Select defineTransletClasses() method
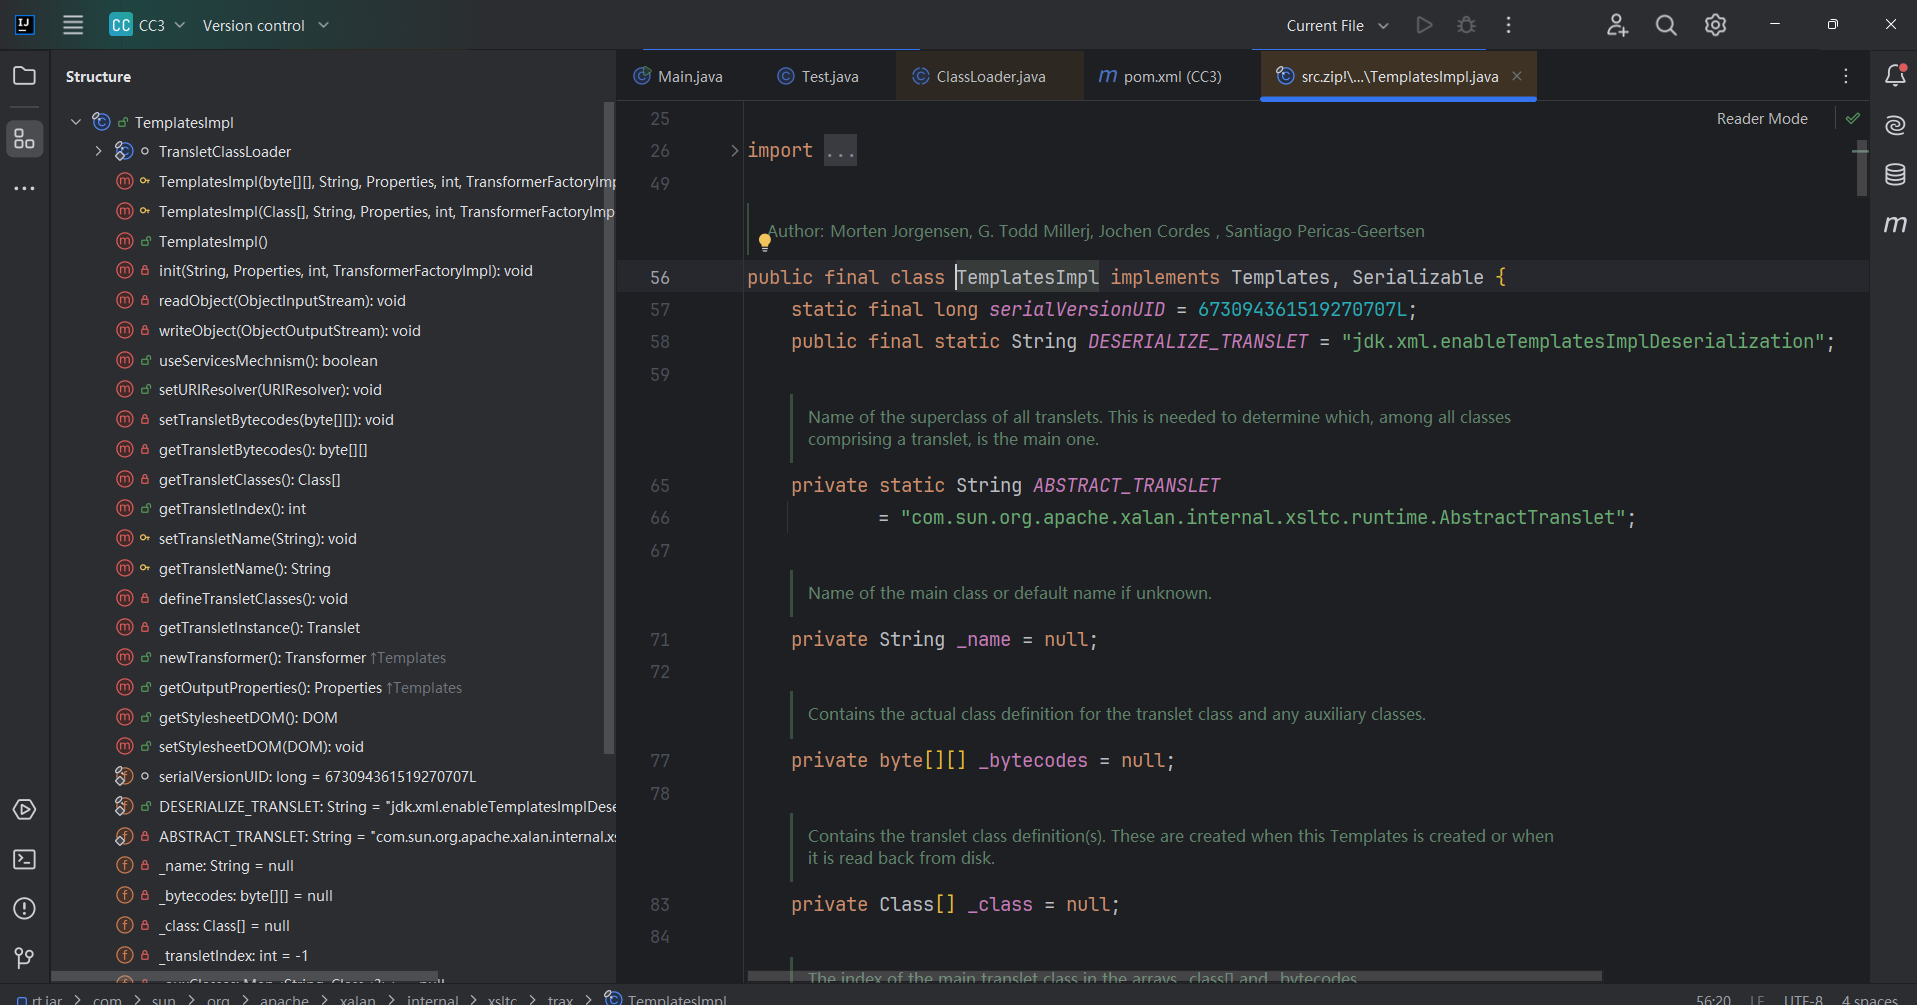 click(x=253, y=598)
